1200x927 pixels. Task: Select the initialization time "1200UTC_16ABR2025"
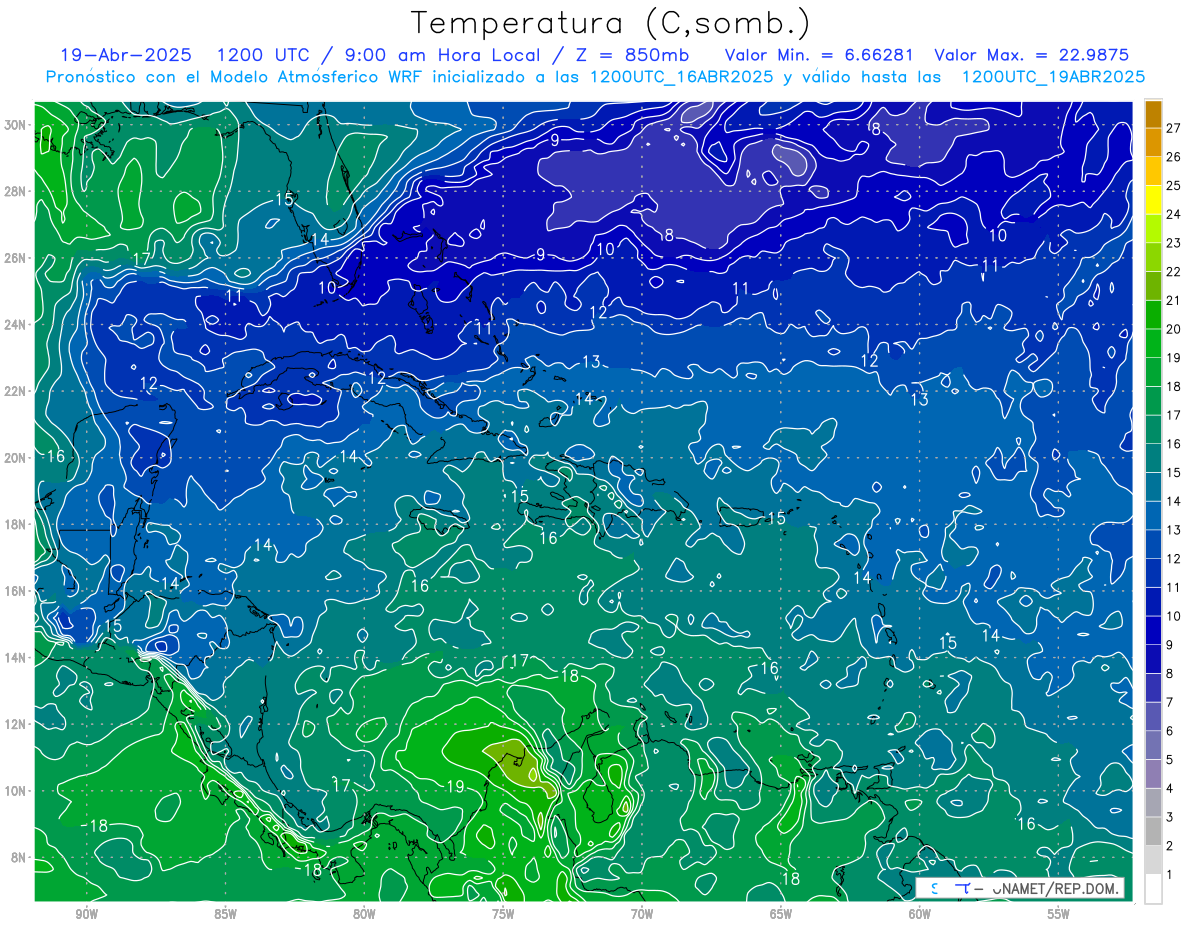pyautogui.click(x=681, y=77)
